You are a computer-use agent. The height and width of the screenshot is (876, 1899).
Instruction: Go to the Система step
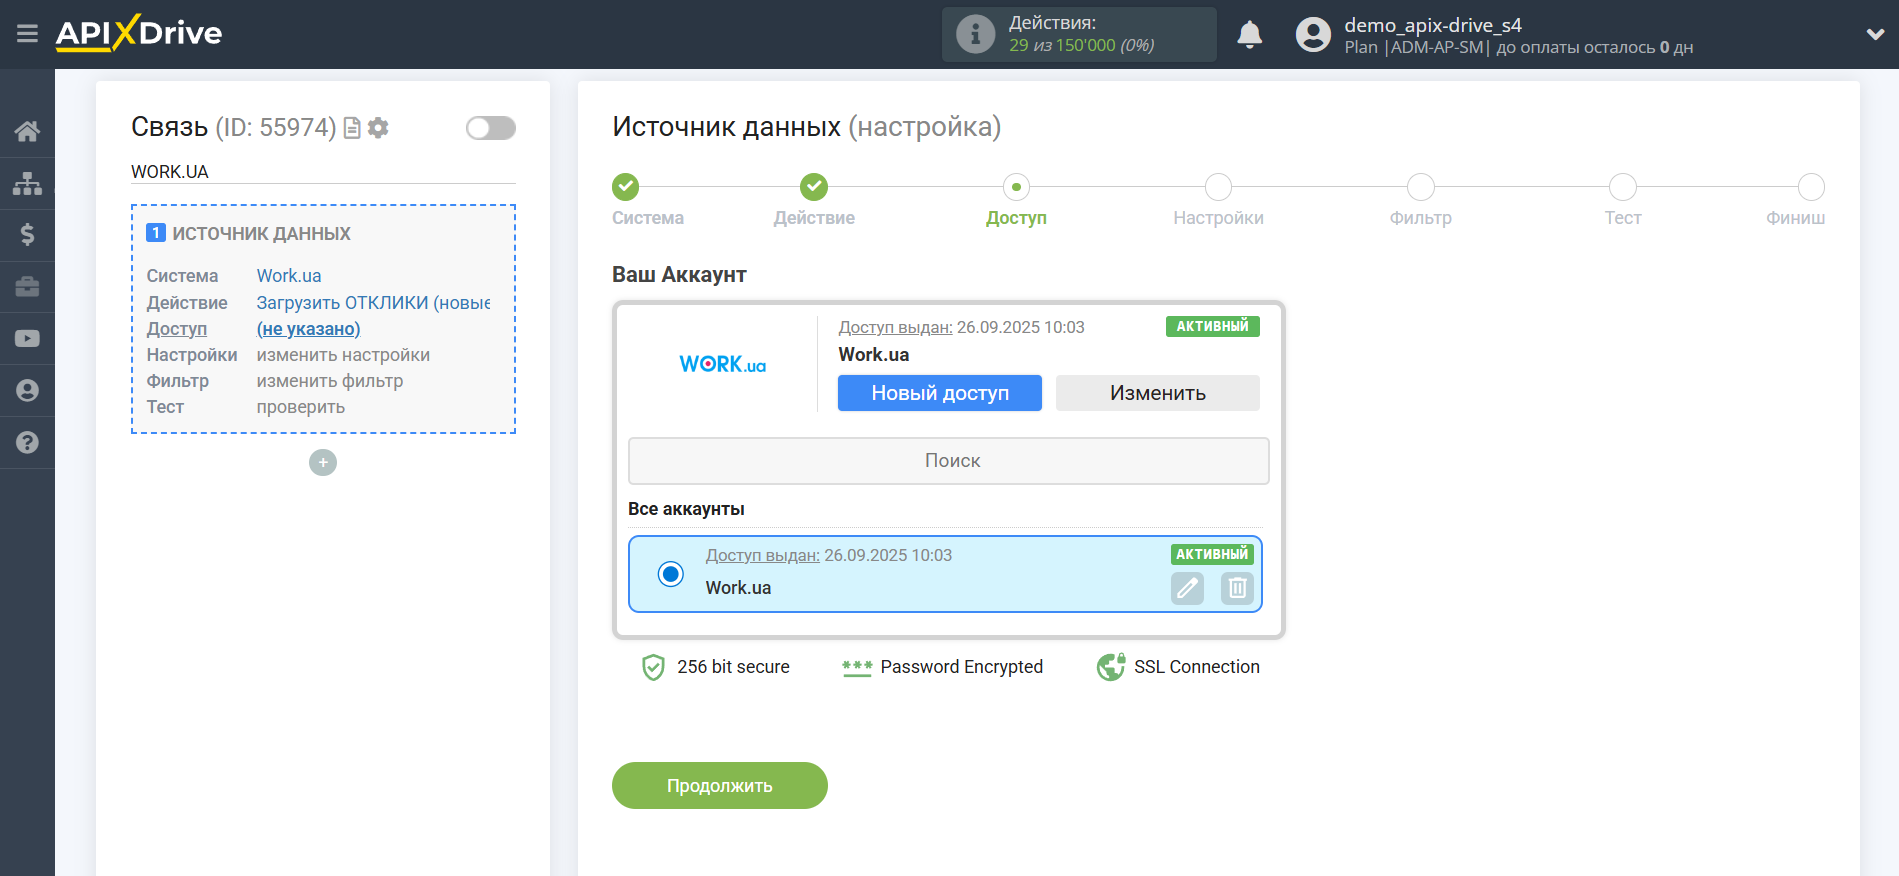[626, 187]
